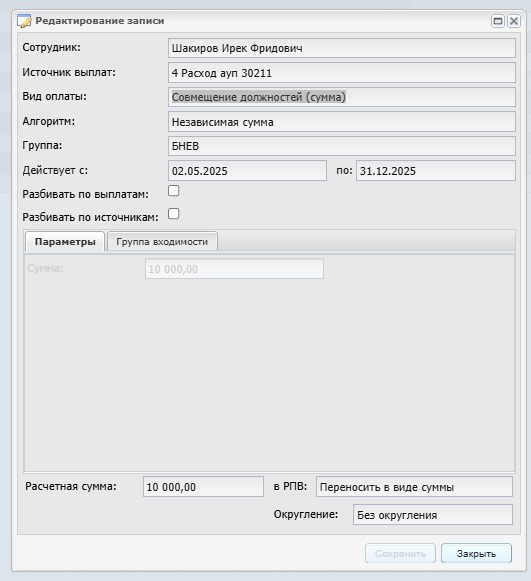The image size is (531, 581).
Task: Click the Разбивать по выплатам: label
Action: pos(86,194)
